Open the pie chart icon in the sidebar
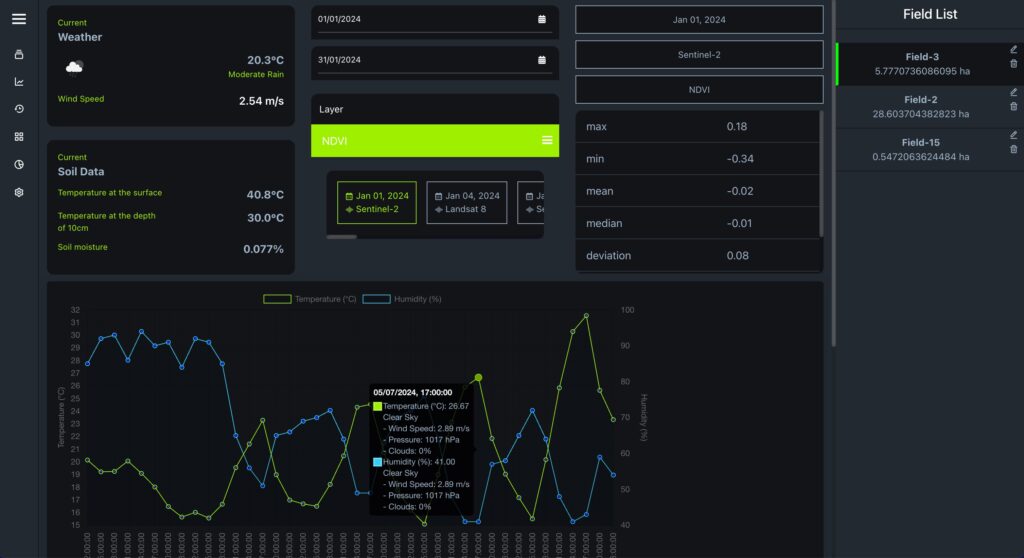Viewport: 1024px width, 558px height. click(18, 164)
